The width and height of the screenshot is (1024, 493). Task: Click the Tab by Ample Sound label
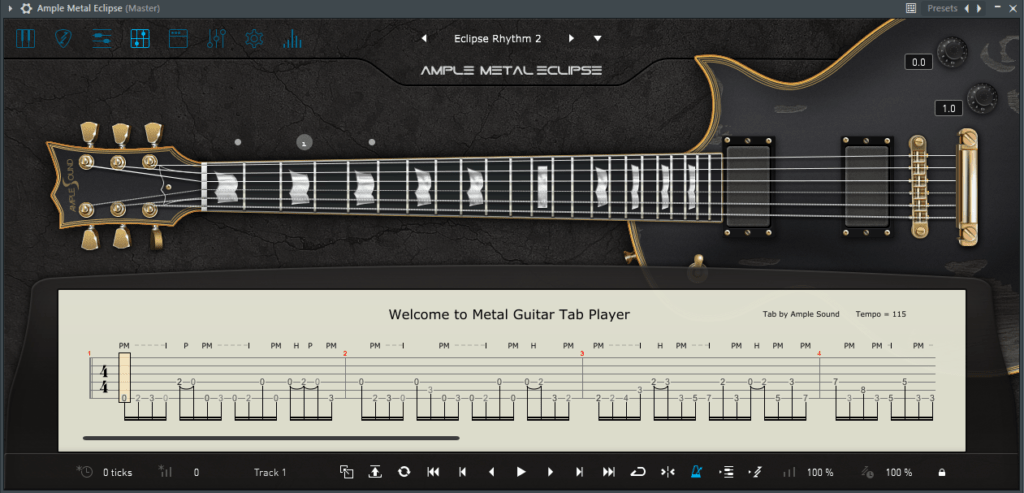click(801, 314)
